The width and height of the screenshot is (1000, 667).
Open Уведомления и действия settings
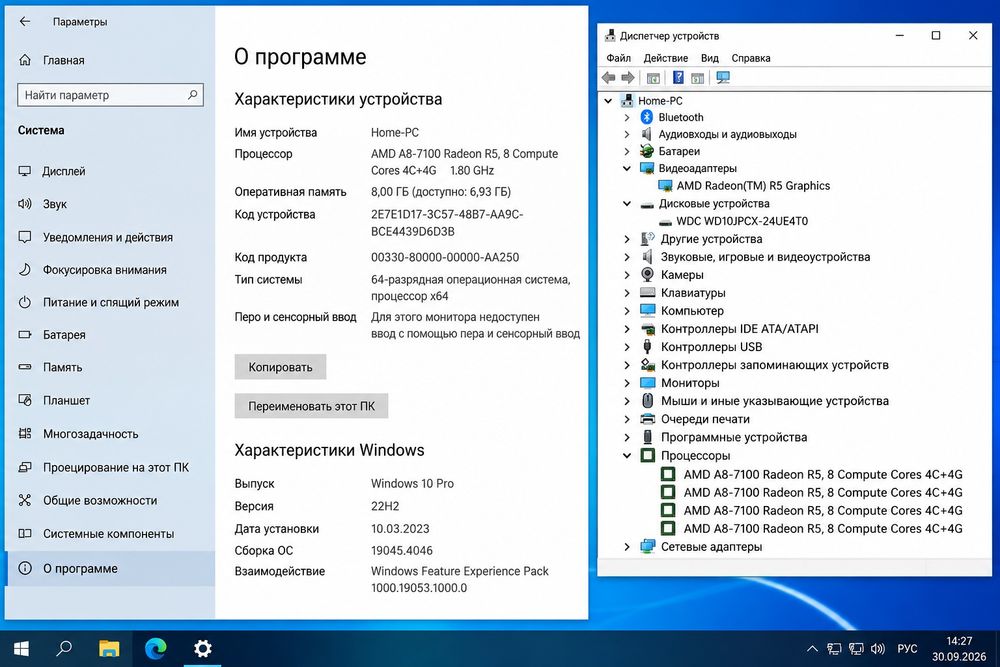click(96, 237)
